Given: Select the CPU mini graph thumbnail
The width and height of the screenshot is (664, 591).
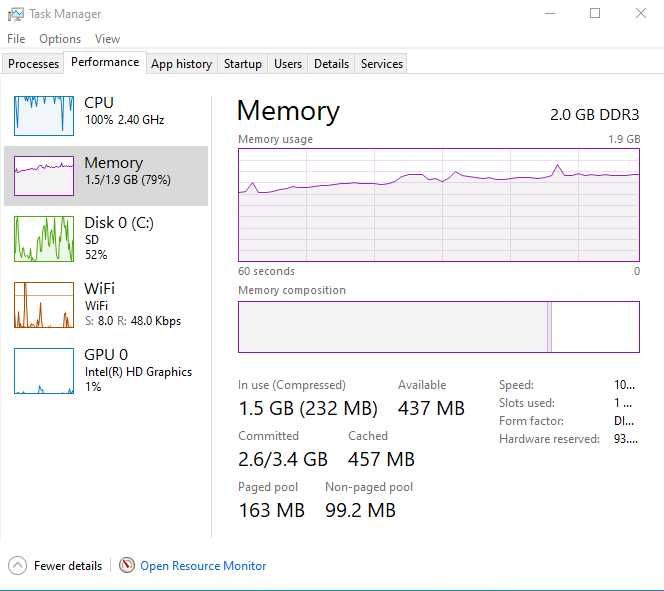Looking at the screenshot, I should [x=44, y=116].
